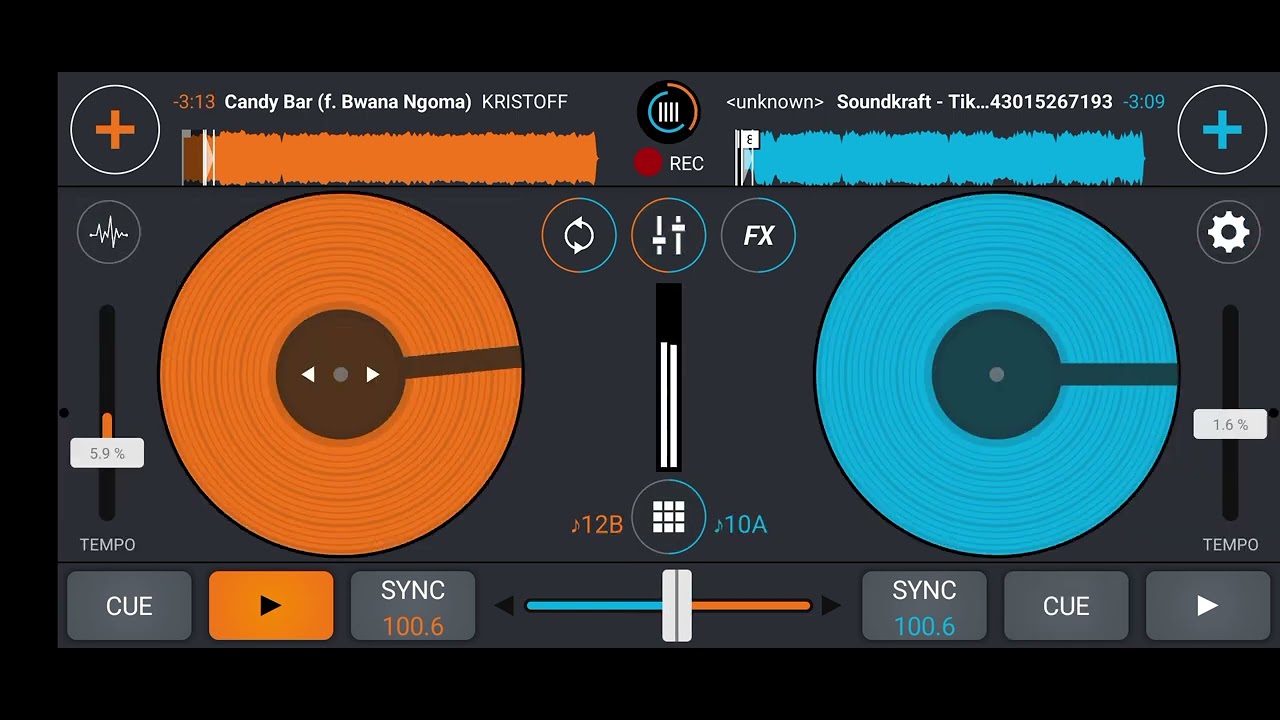Add a track to the right blue deck
Viewport: 1280px width, 720px height.
point(1222,130)
